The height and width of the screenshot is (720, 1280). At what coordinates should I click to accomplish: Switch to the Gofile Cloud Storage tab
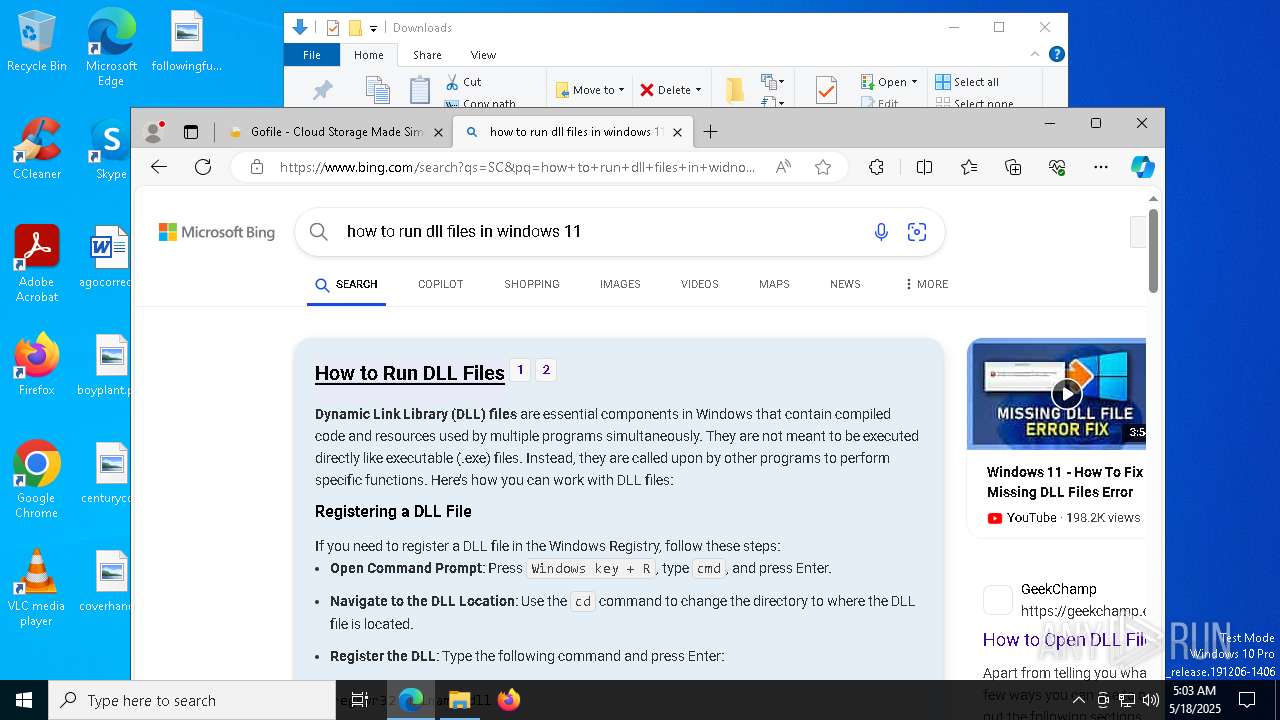[x=336, y=132]
